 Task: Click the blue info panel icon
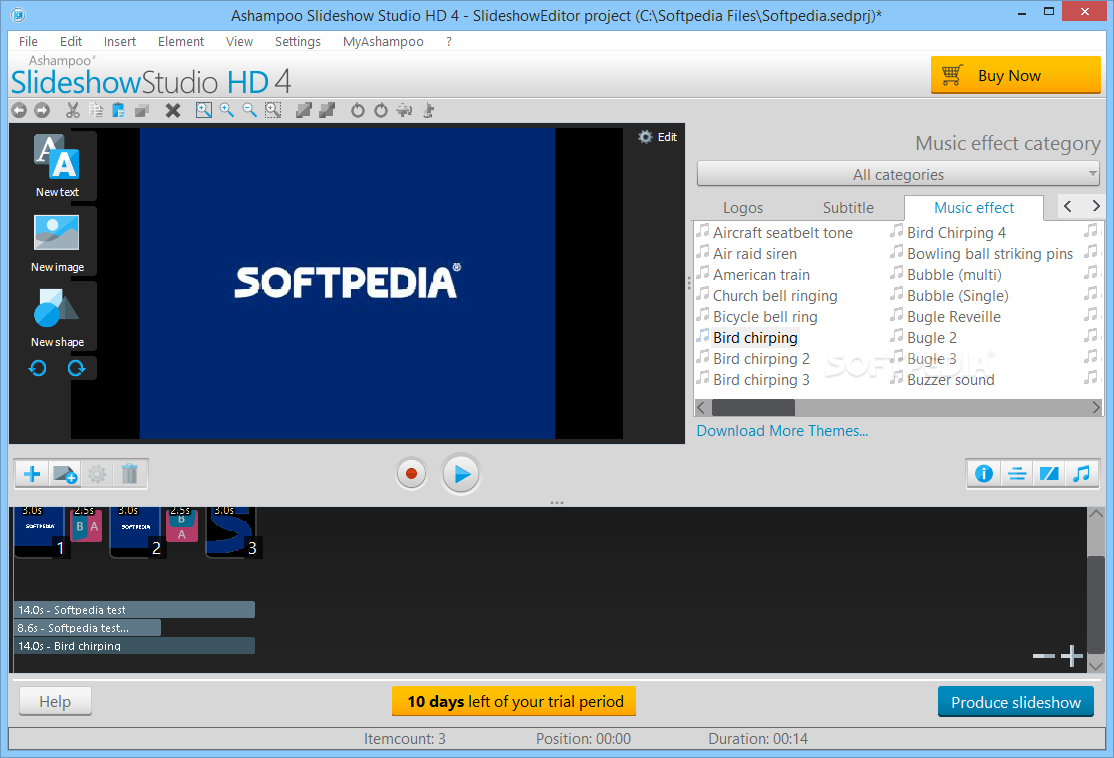pyautogui.click(x=984, y=474)
